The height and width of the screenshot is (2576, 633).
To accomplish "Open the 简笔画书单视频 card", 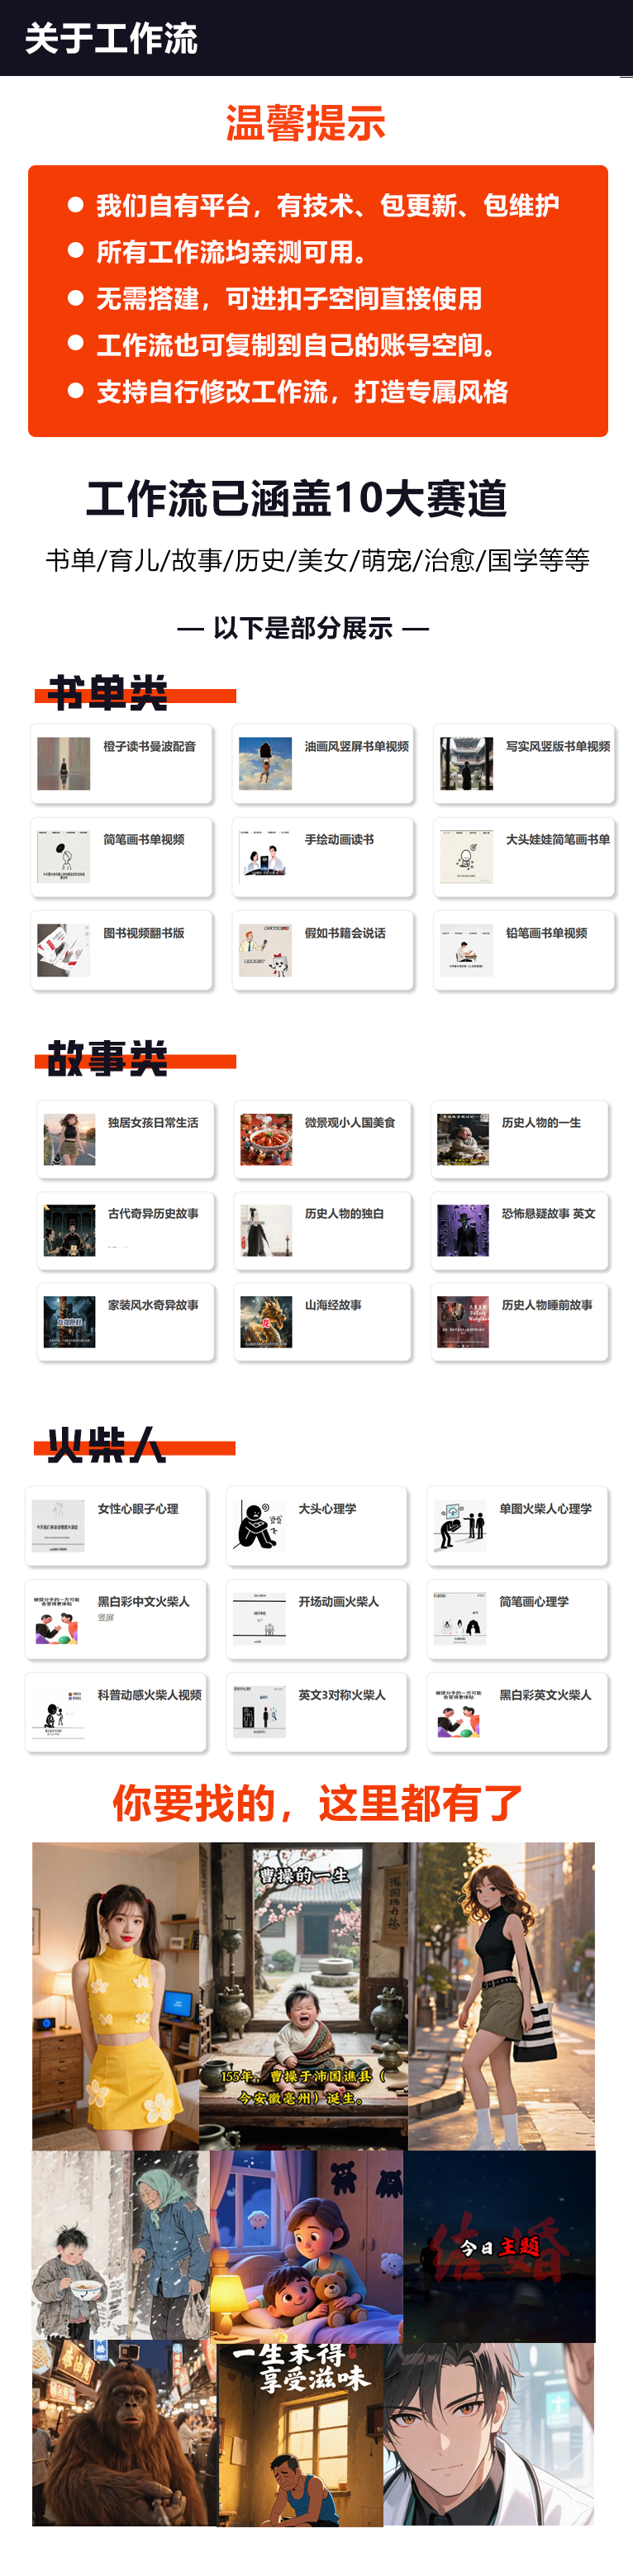I will tap(122, 856).
